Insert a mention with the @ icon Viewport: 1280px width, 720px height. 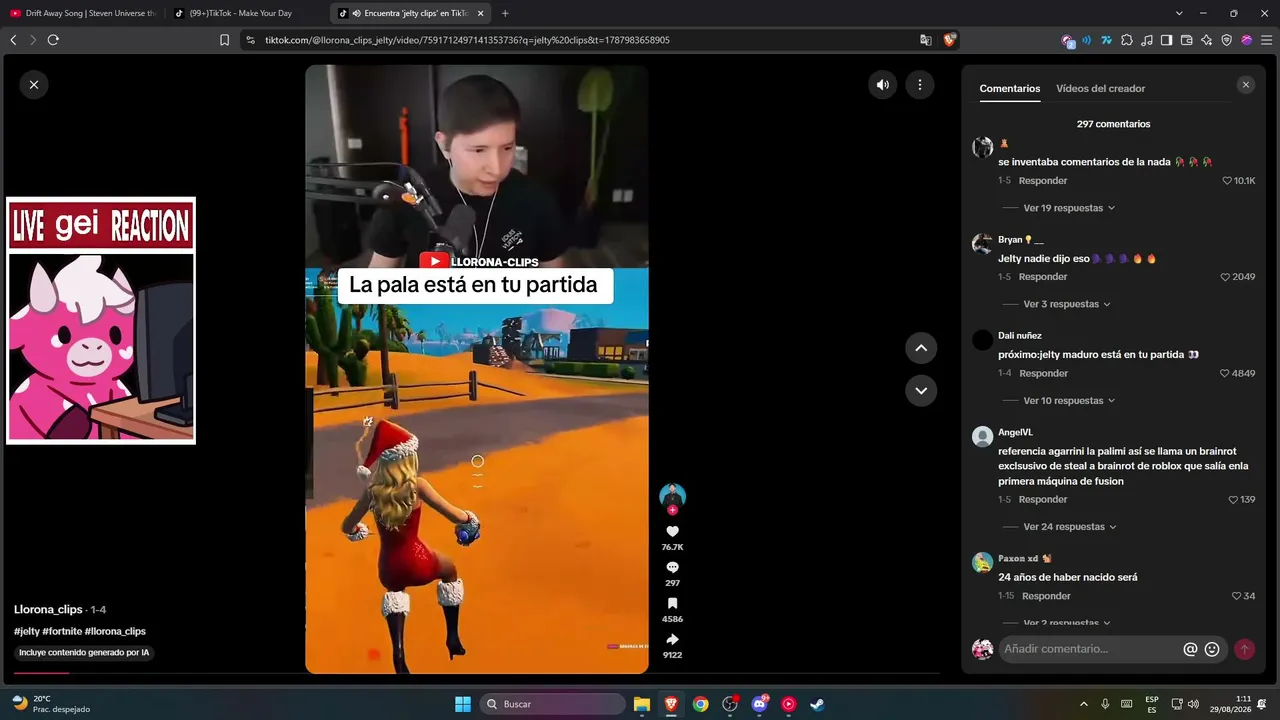[1190, 649]
